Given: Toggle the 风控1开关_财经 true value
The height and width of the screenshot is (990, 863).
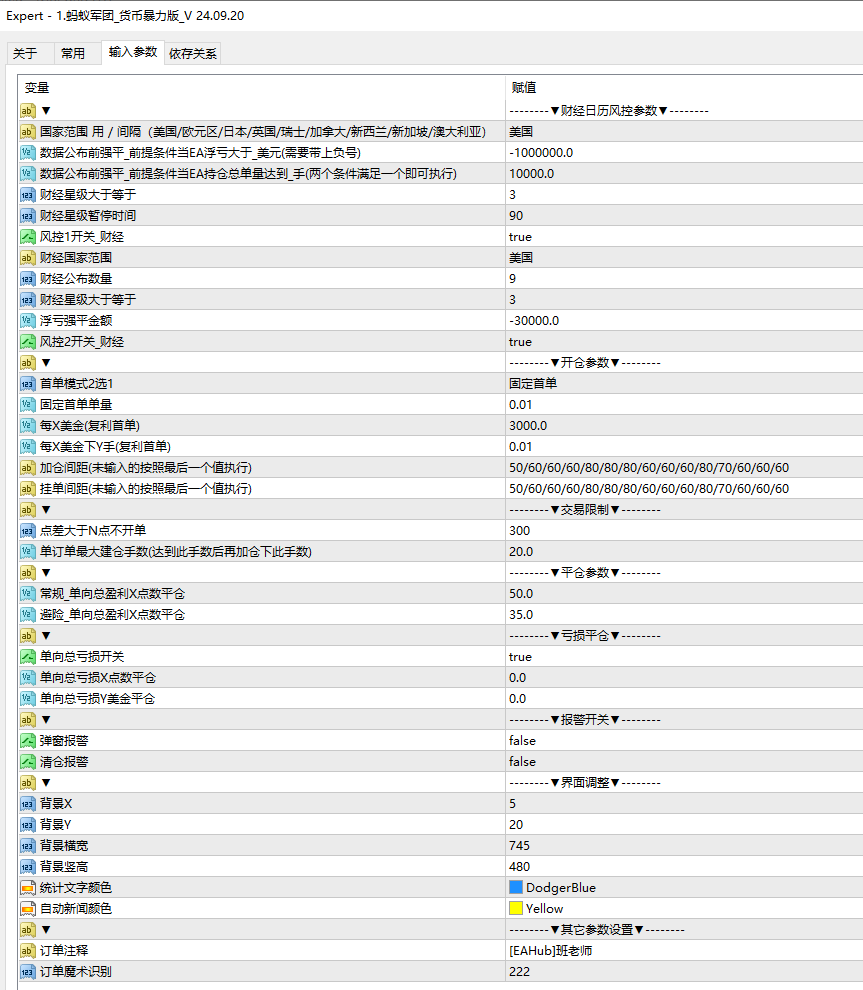Looking at the screenshot, I should click(x=520, y=237).
